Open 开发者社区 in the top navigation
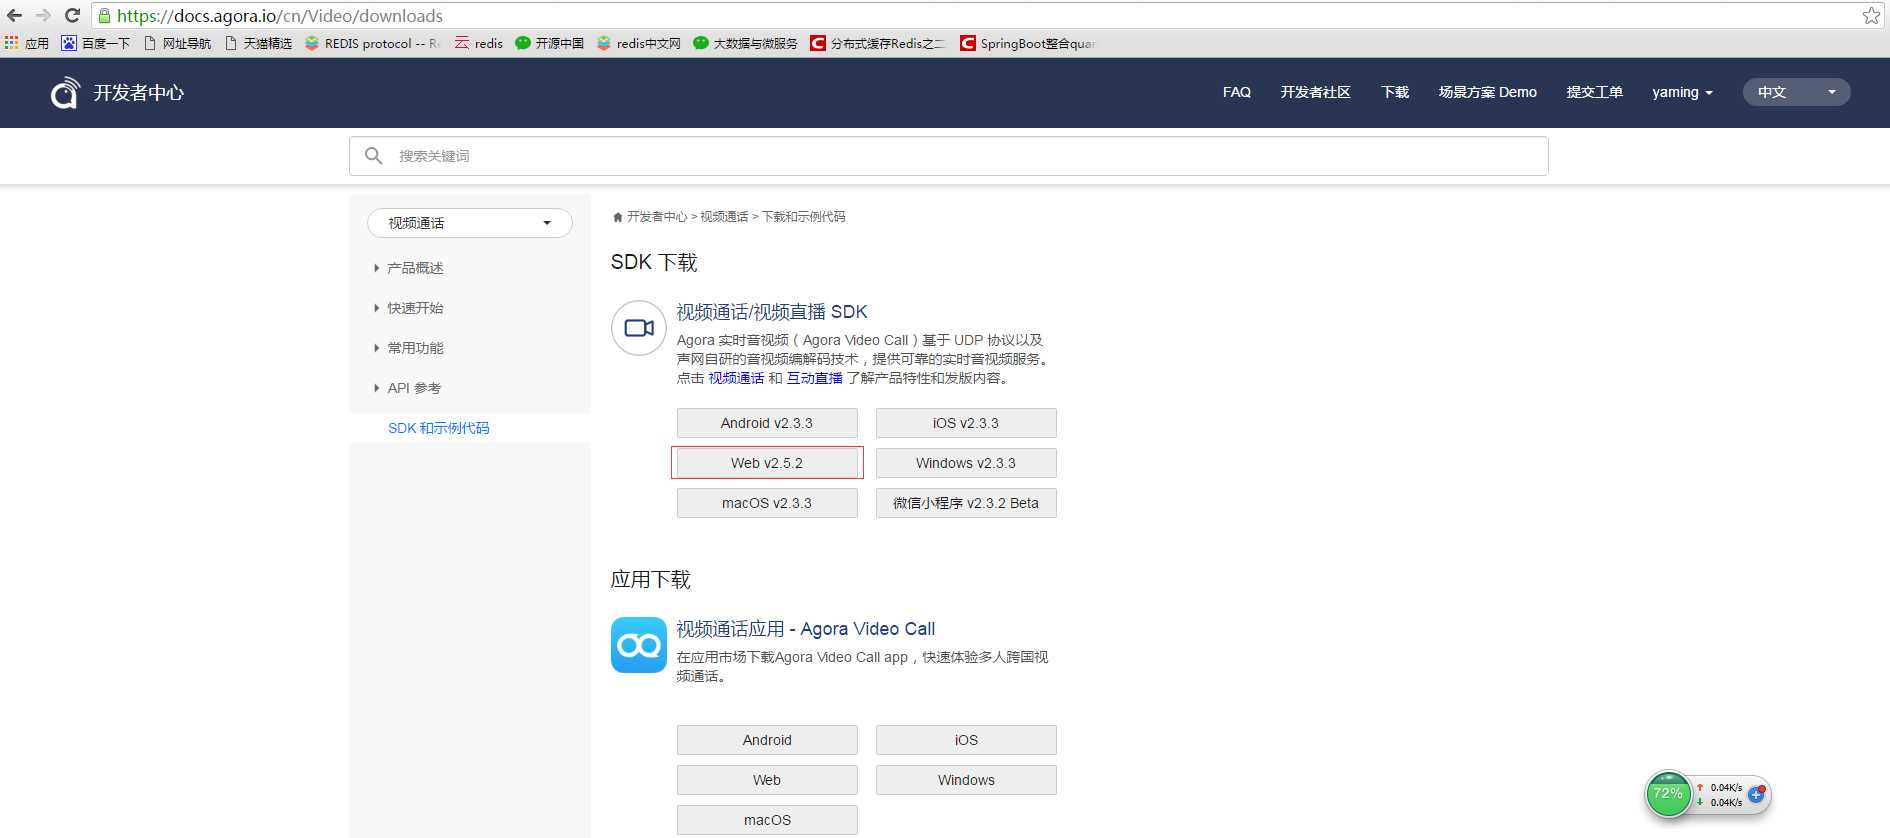The width and height of the screenshot is (1890, 838). click(1316, 92)
